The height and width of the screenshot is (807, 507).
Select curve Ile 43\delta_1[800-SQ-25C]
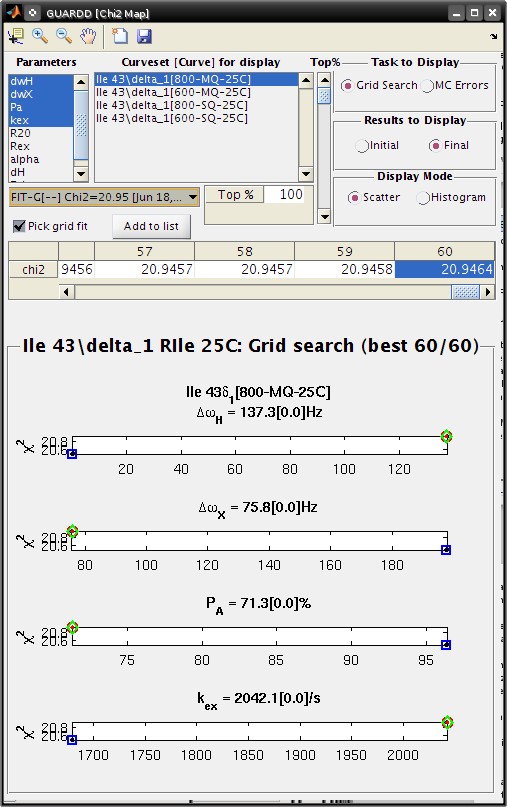[x=197, y=105]
